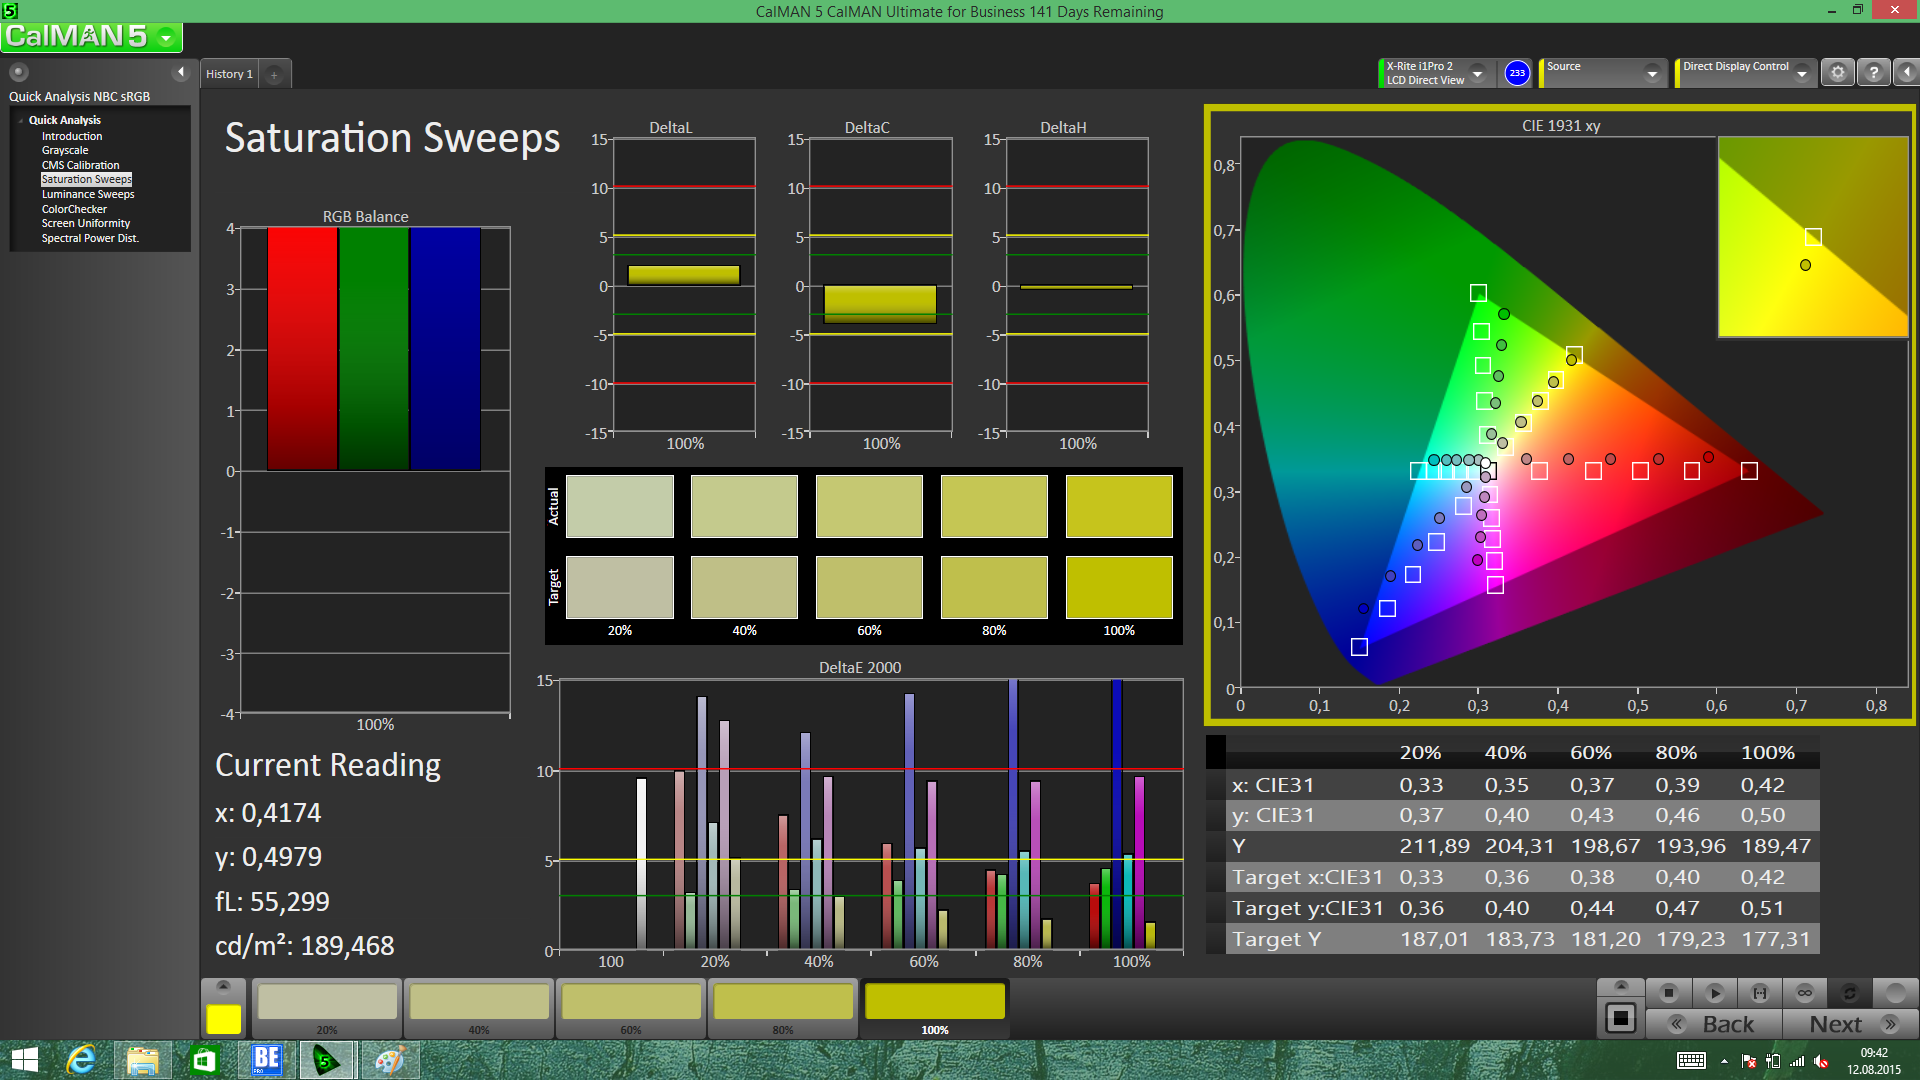Collapse the right panel arrow at top right

pyautogui.click(x=1907, y=73)
